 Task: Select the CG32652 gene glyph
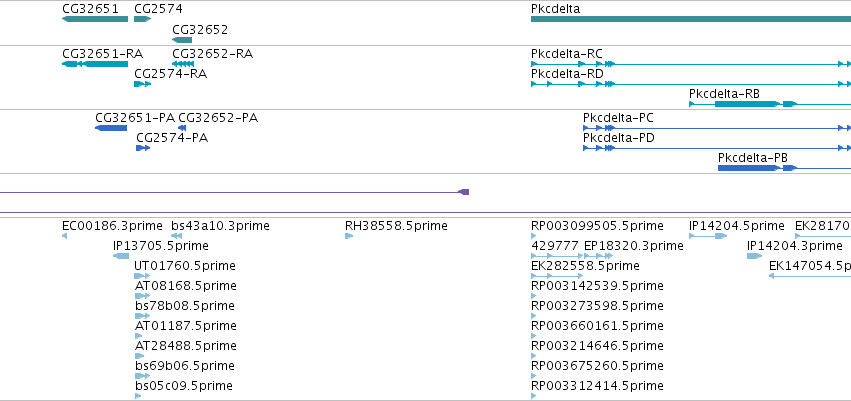[182, 40]
